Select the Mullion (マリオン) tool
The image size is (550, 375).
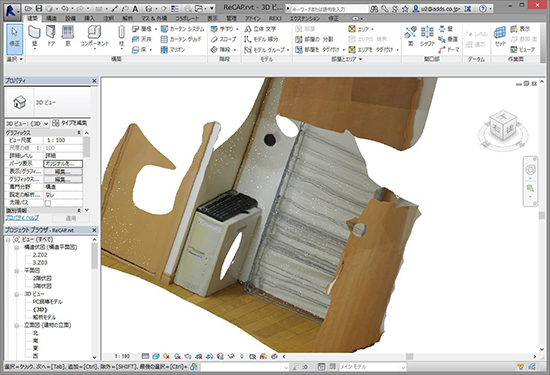(x=173, y=50)
